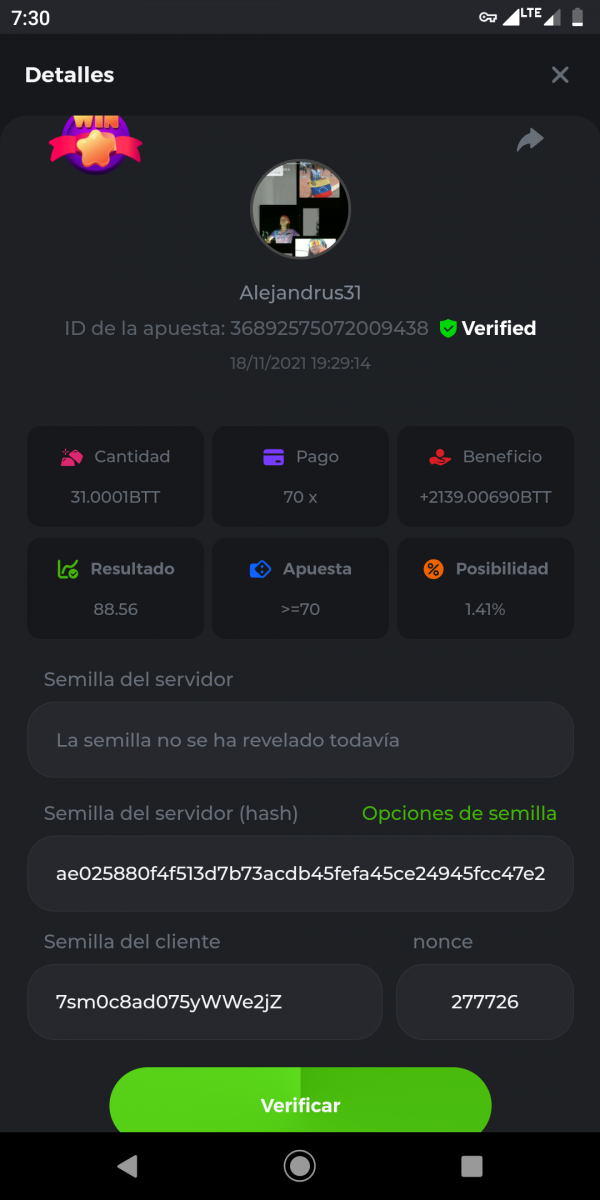Tap the nonce value field

(x=485, y=1001)
